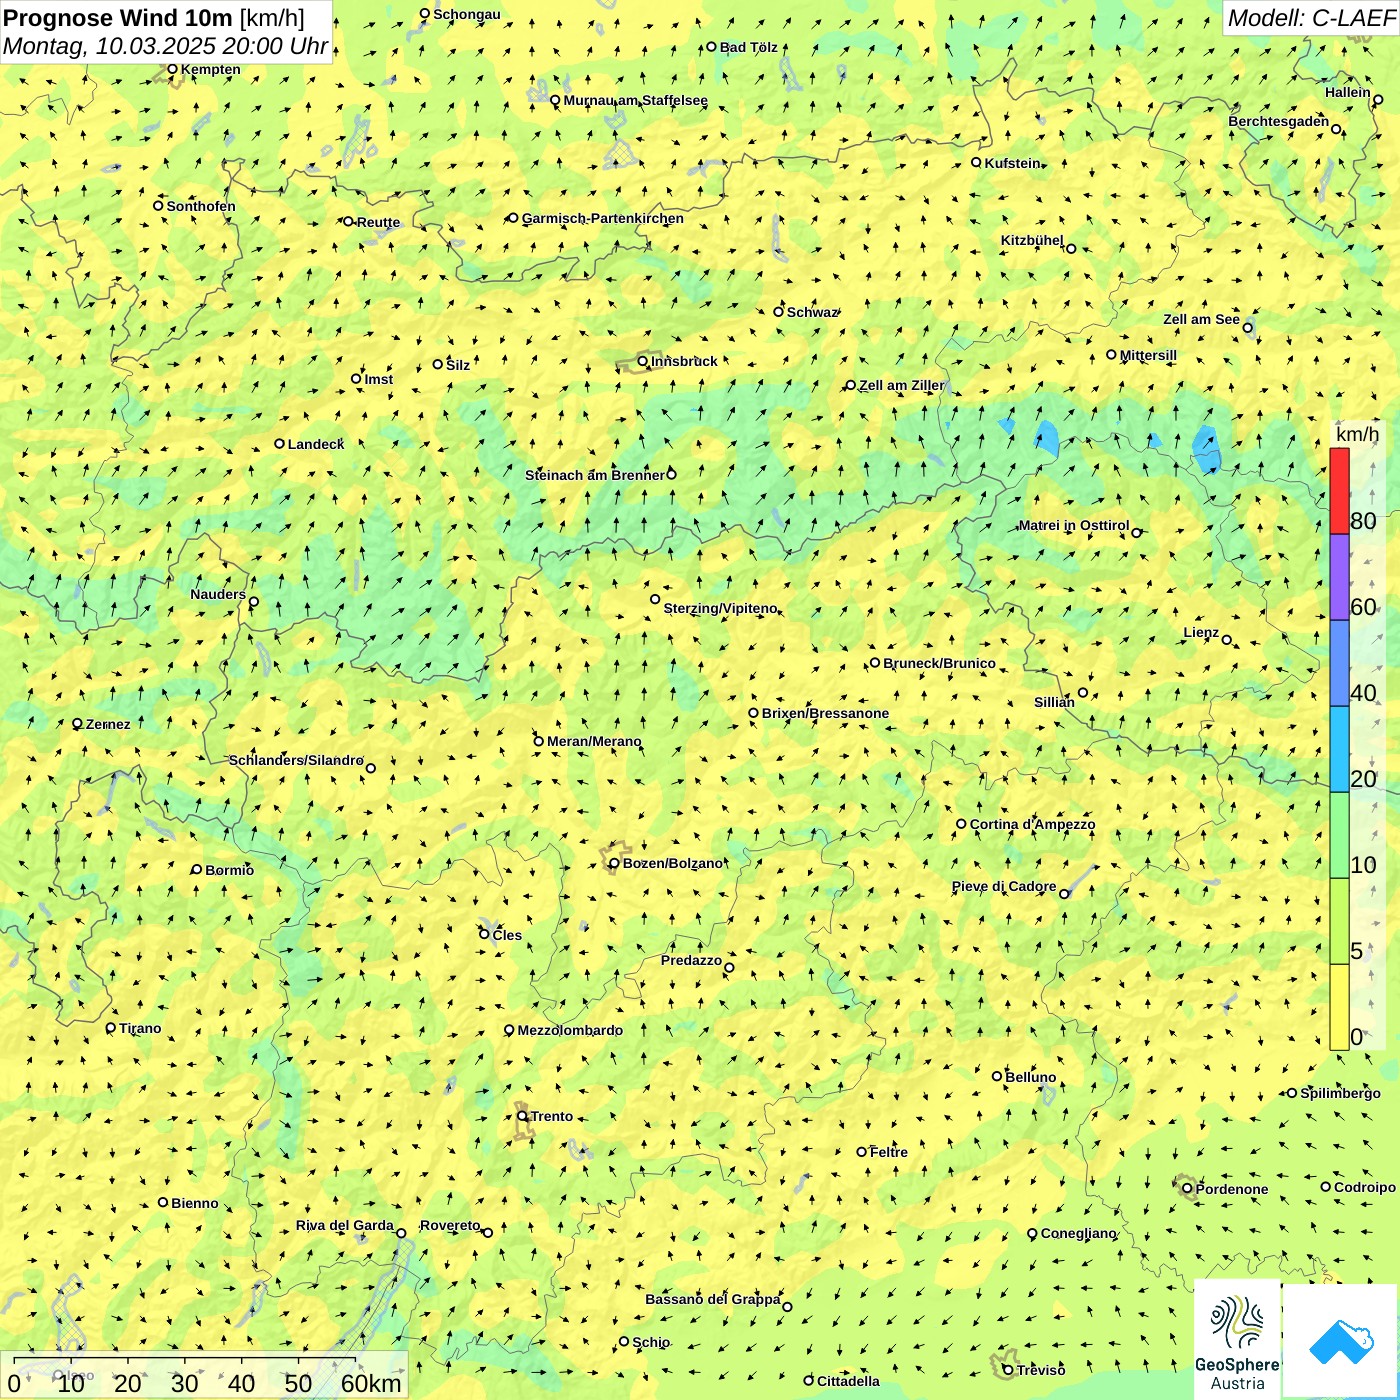Click the Mittersill label
This screenshot has height=1400, width=1400.
1148,355
